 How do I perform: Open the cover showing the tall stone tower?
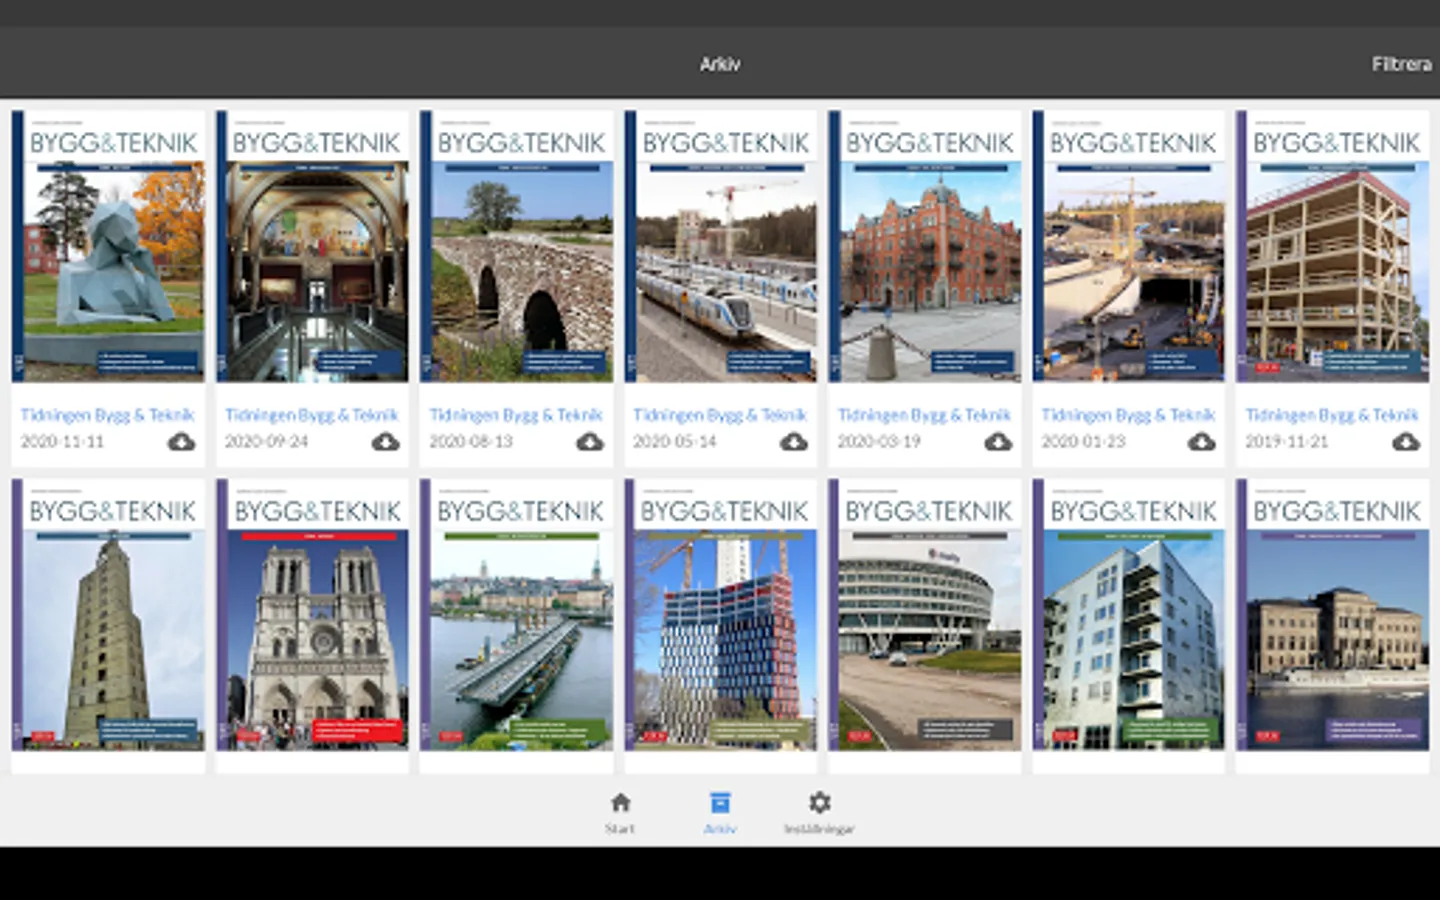[x=108, y=614]
